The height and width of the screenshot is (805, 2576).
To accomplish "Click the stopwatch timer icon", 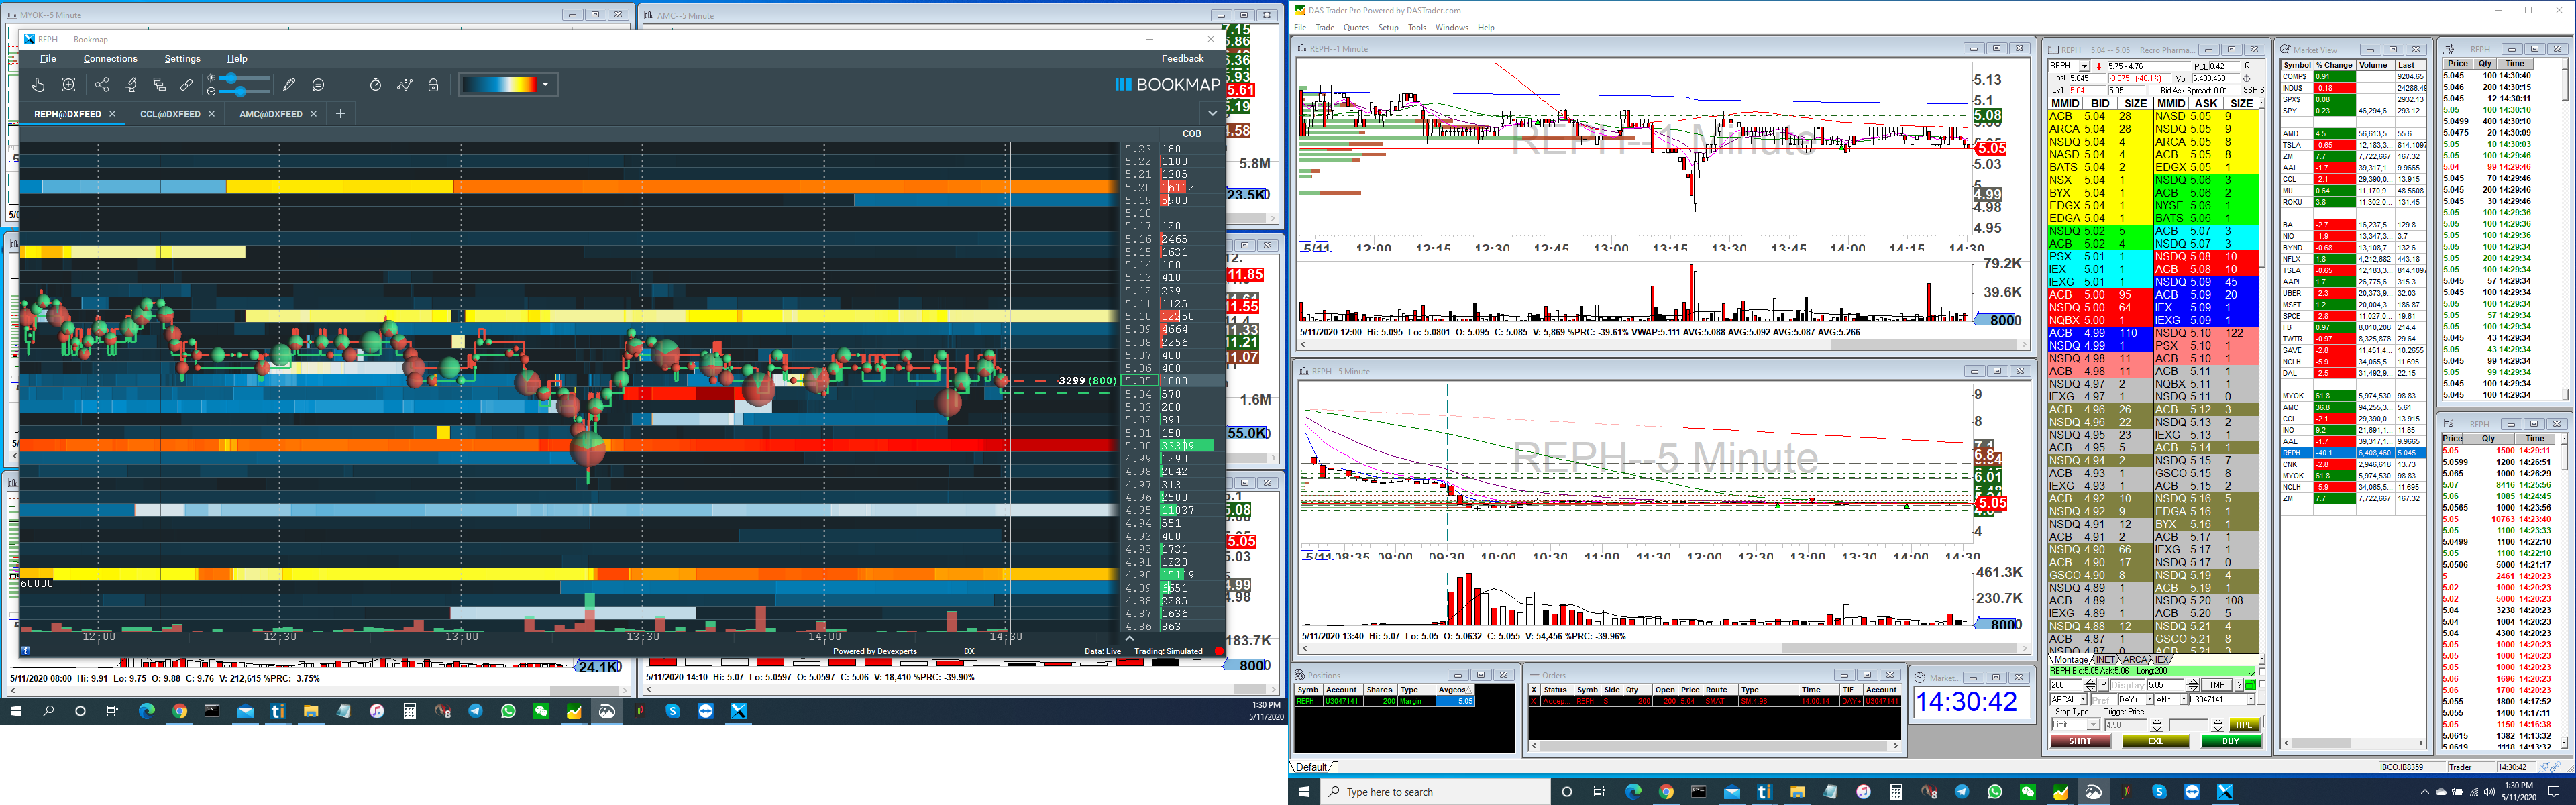I will coord(376,85).
